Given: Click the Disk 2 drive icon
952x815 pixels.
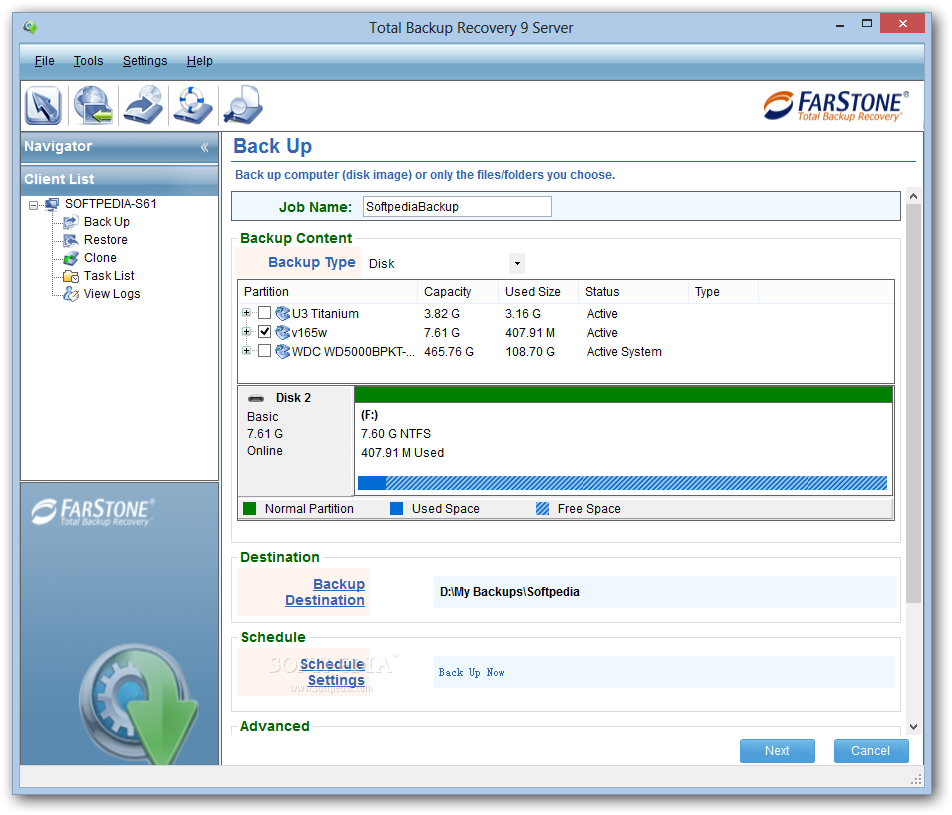Looking at the screenshot, I should 256,398.
